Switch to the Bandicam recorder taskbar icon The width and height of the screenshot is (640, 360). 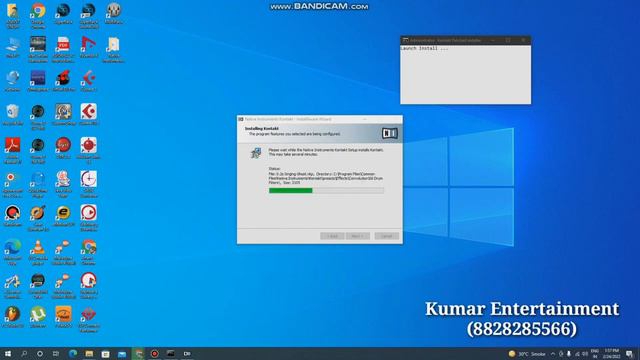coord(155,353)
